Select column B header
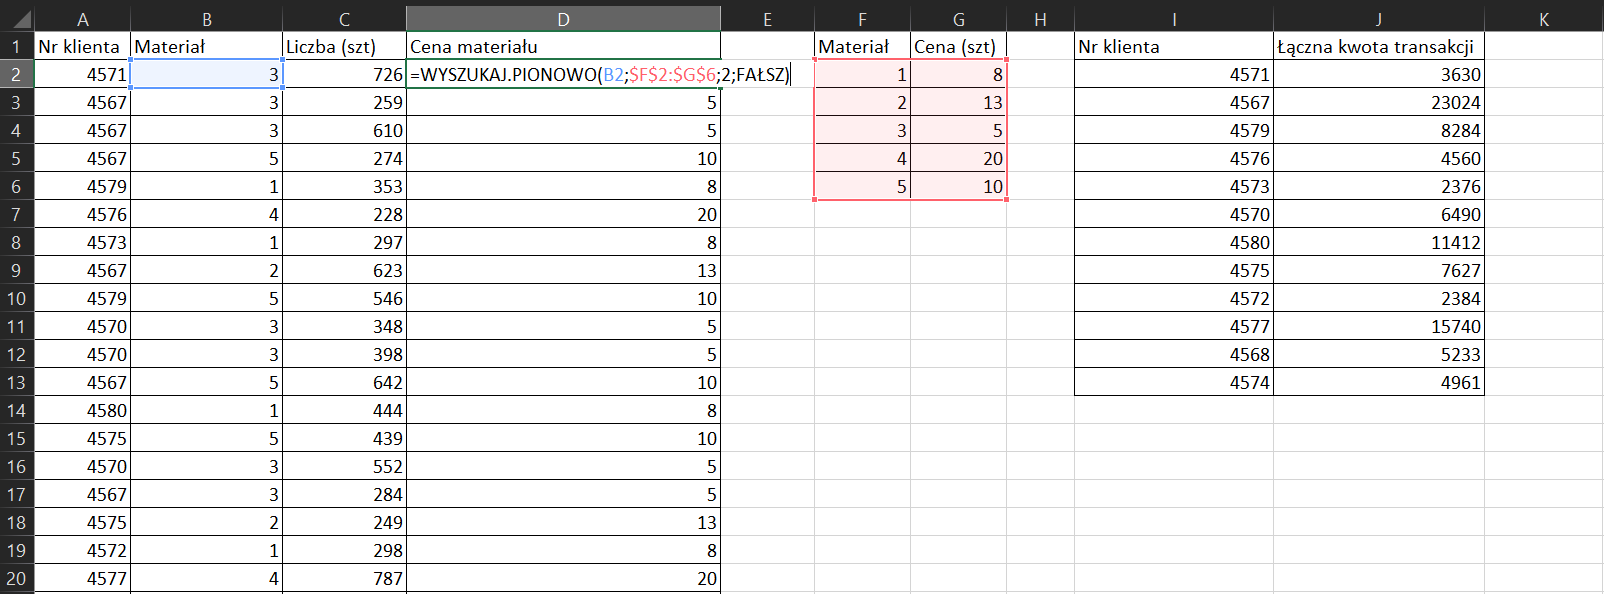Viewport: 1604px width, 594px height. pos(207,19)
